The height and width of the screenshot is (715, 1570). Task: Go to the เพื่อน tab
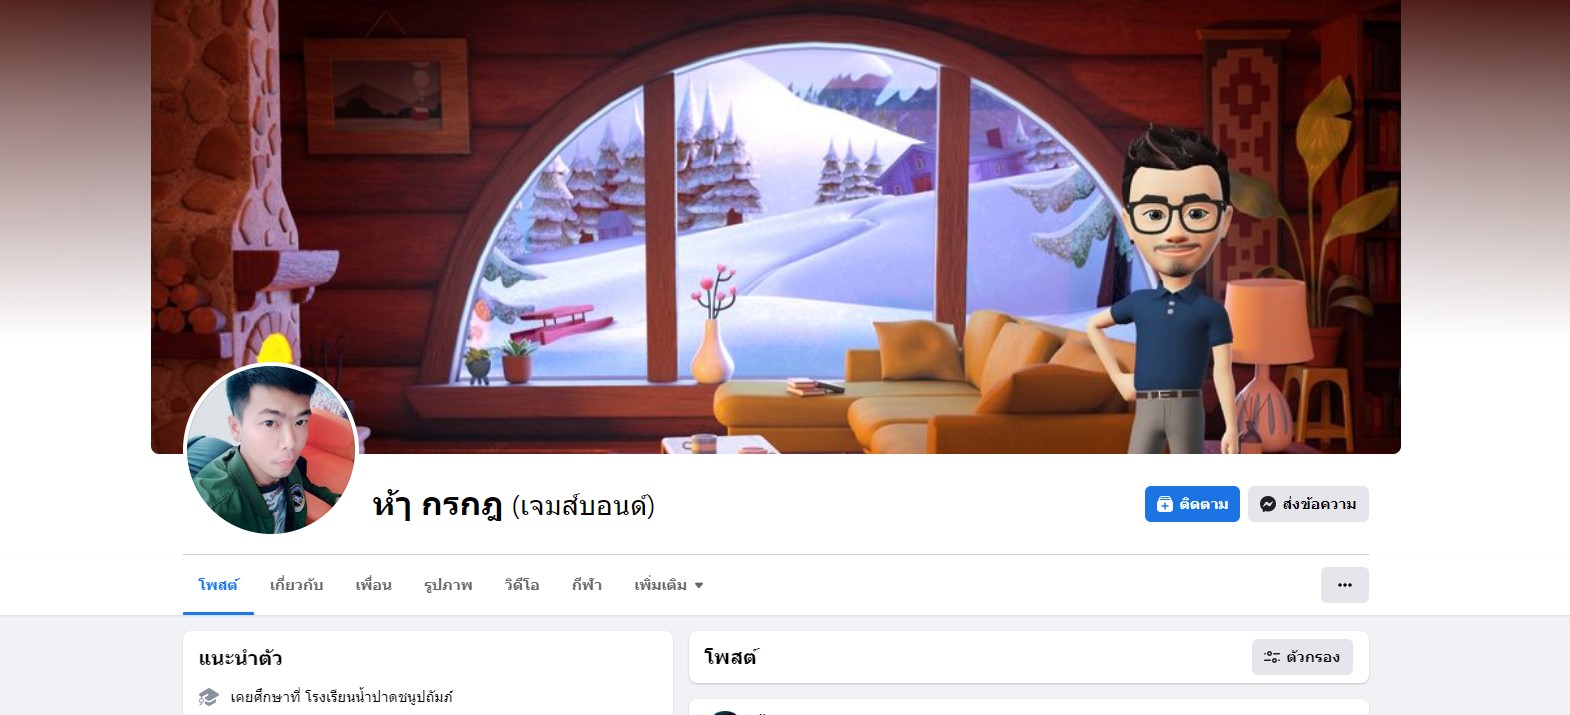pyautogui.click(x=374, y=585)
